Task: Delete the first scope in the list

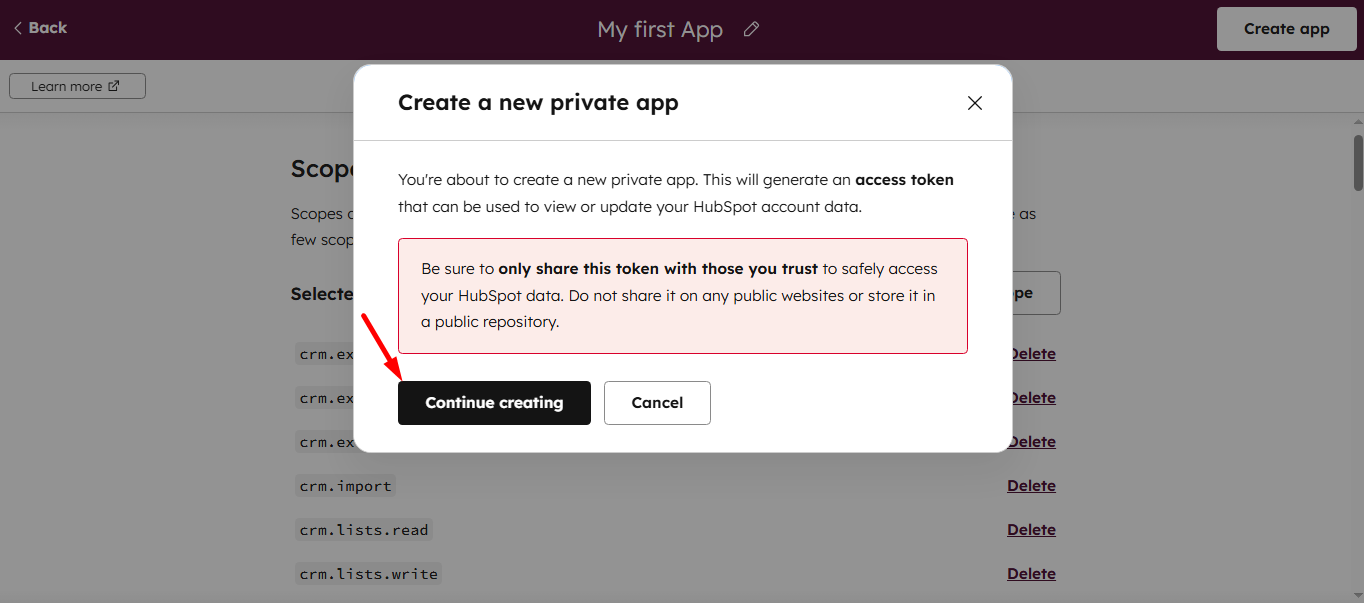Action: pos(1034,354)
